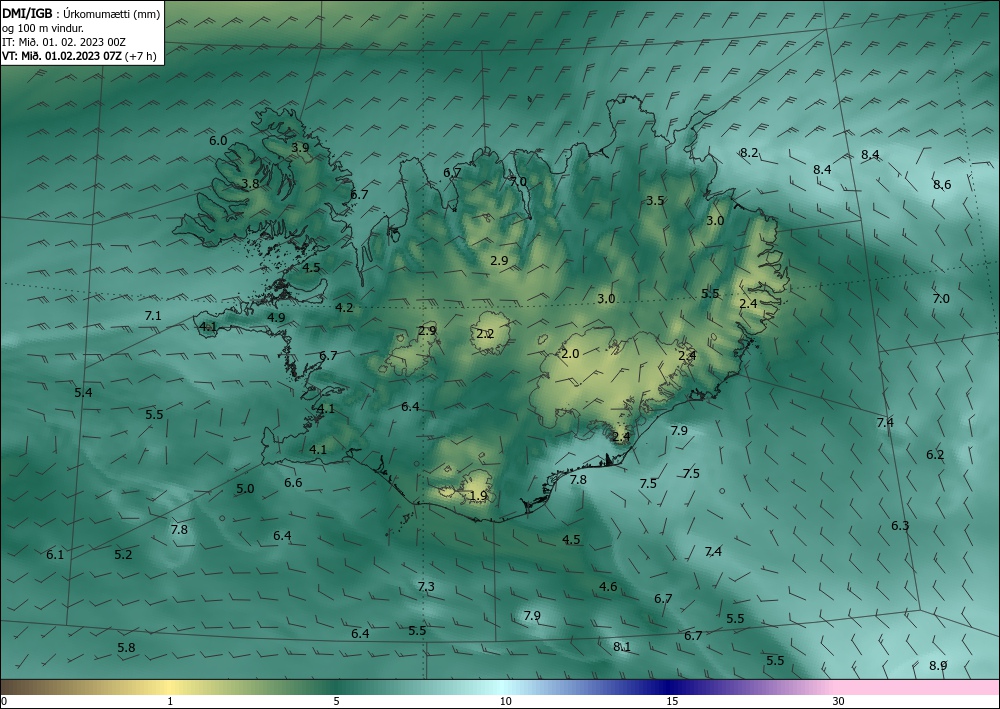
Task: Select the 3.5 value on the map
Action: point(655,200)
